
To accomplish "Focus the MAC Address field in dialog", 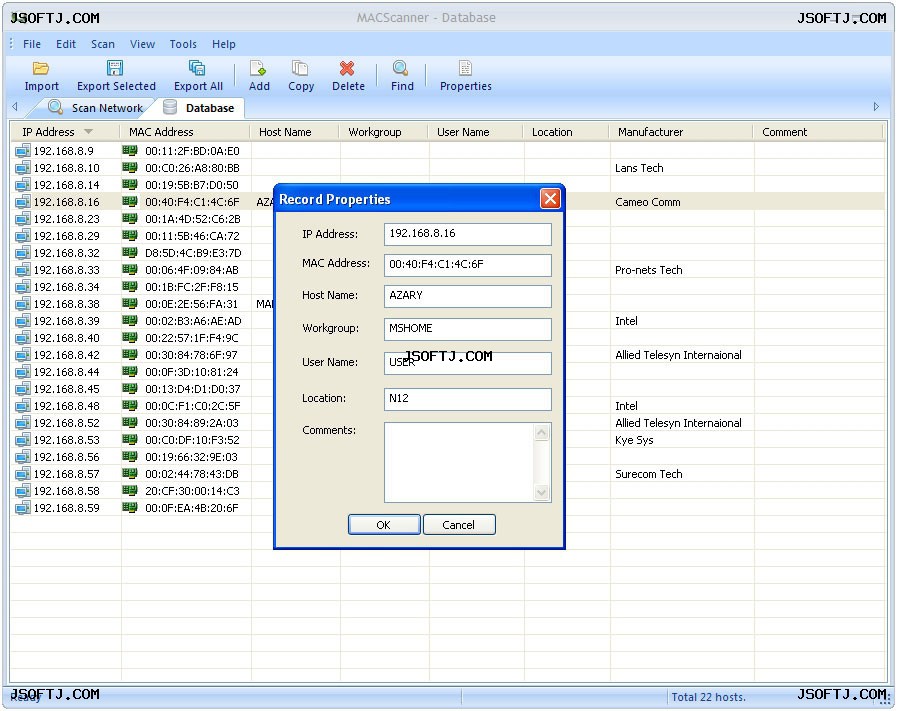I will tap(467, 265).
